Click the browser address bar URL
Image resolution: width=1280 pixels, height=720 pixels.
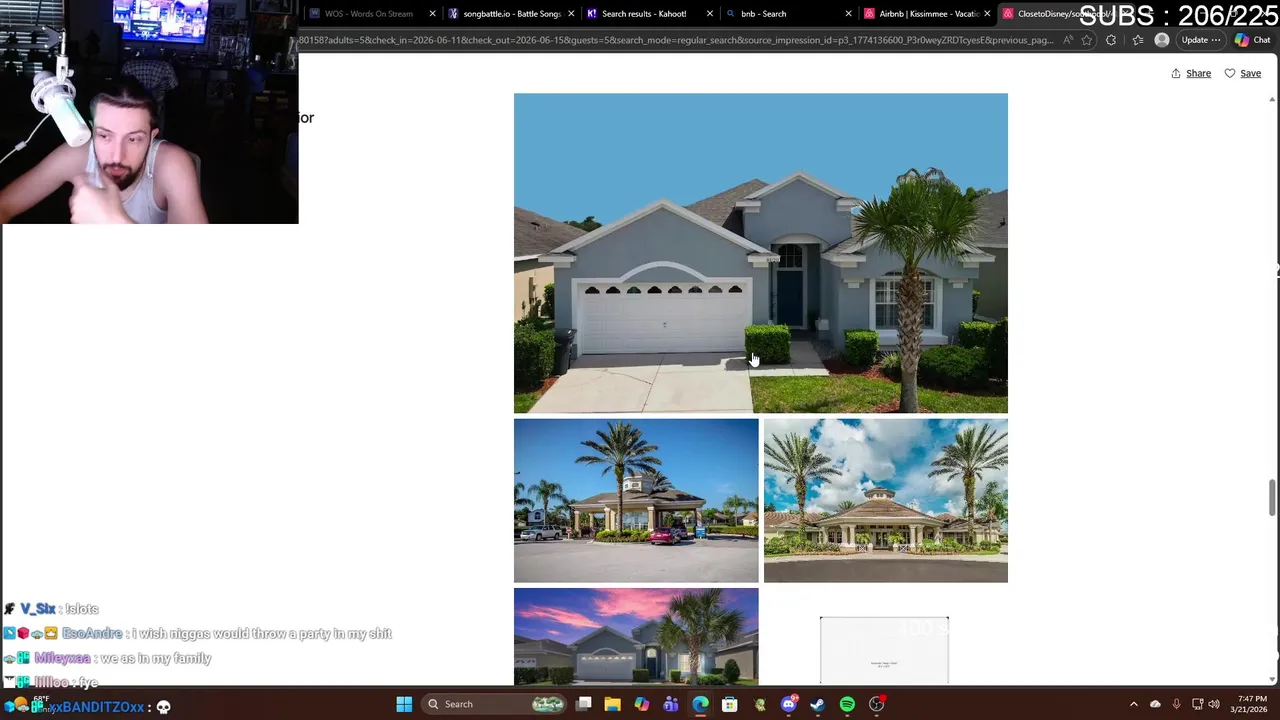coord(675,41)
